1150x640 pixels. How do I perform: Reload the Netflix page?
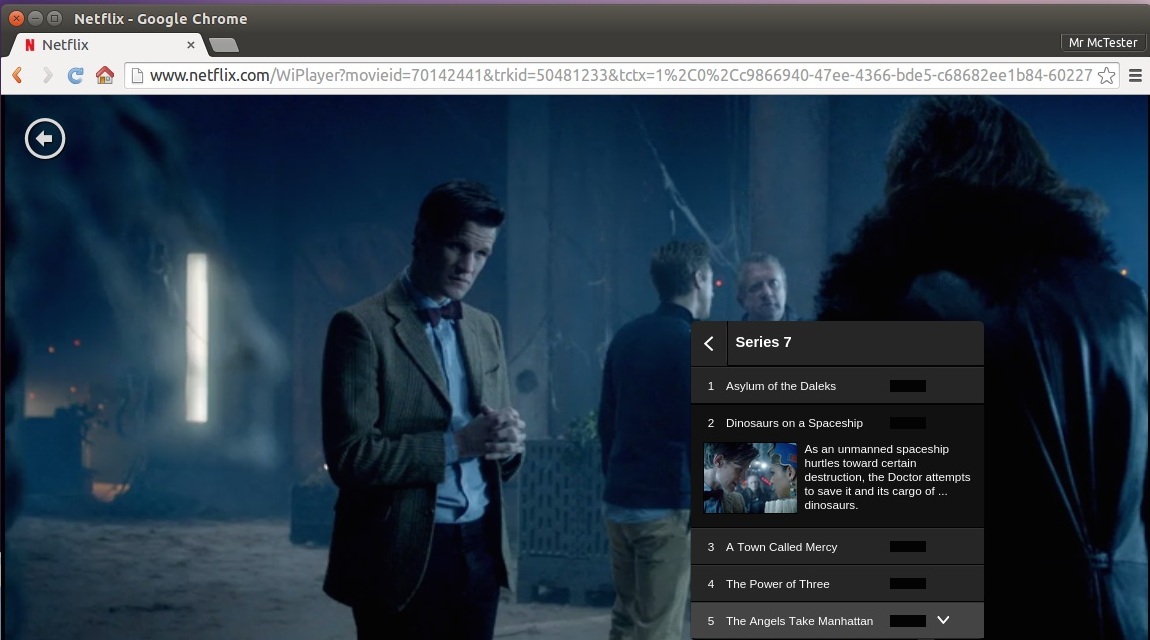76,75
